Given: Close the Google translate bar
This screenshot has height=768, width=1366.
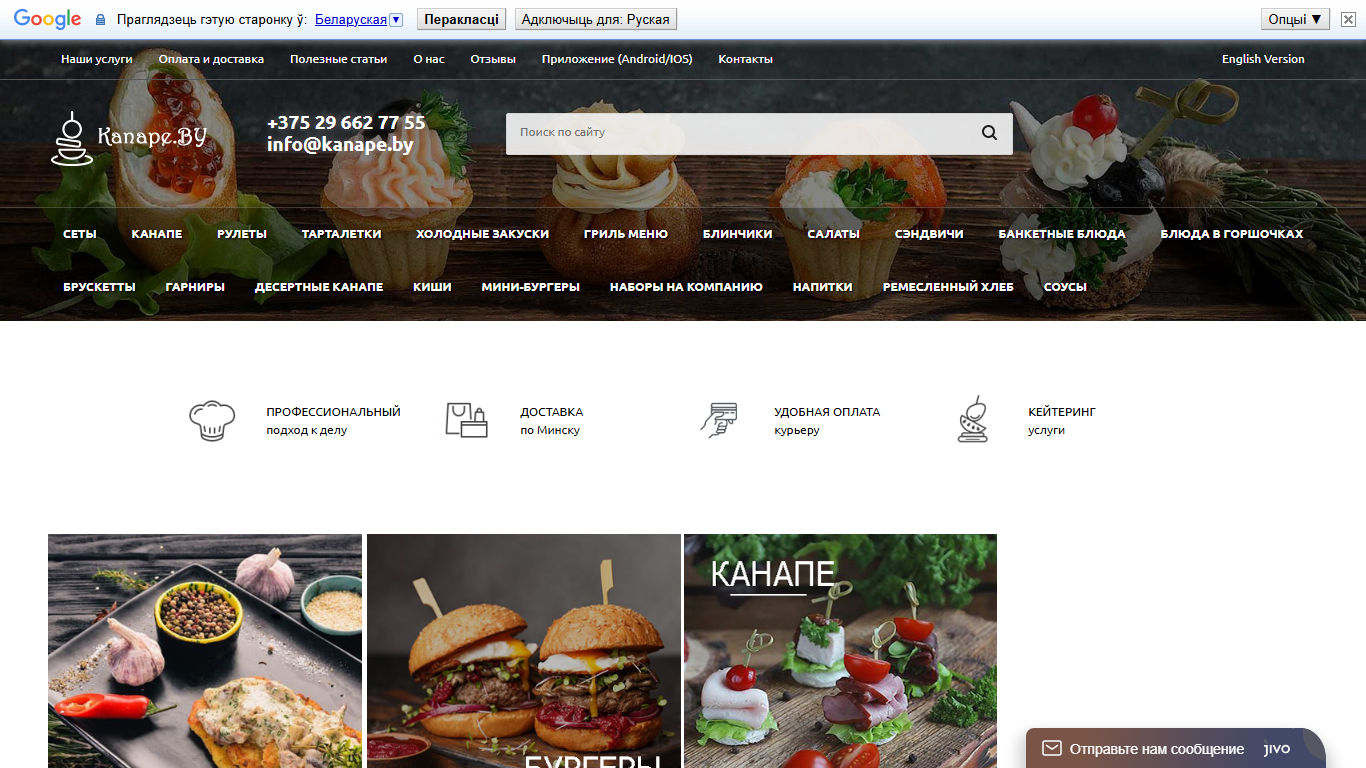Looking at the screenshot, I should coord(1347,19).
